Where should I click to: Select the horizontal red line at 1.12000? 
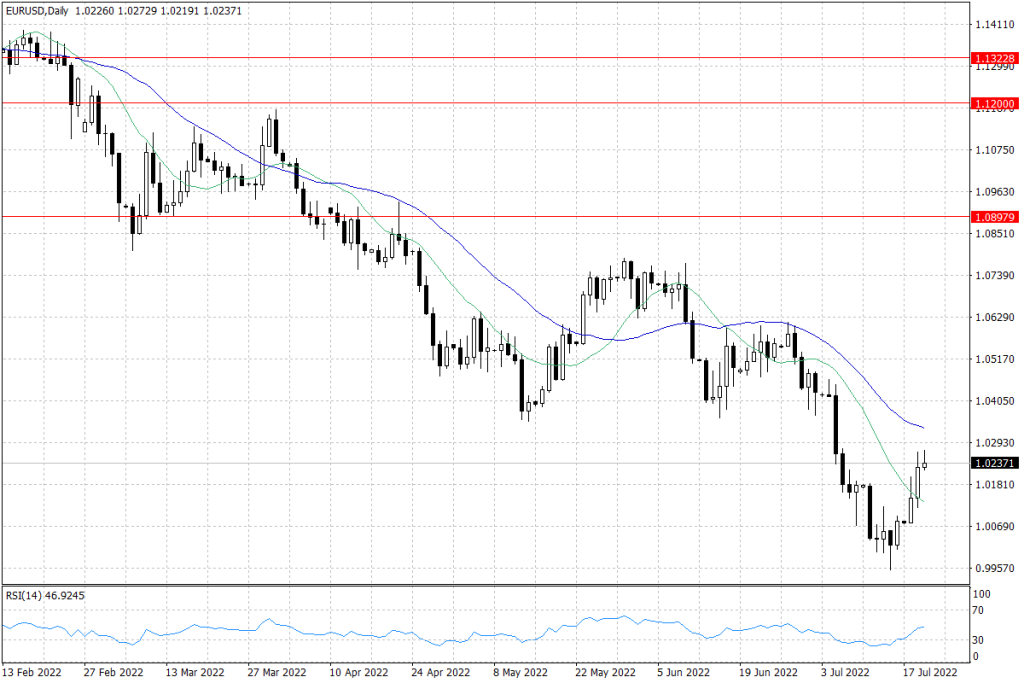coord(486,103)
